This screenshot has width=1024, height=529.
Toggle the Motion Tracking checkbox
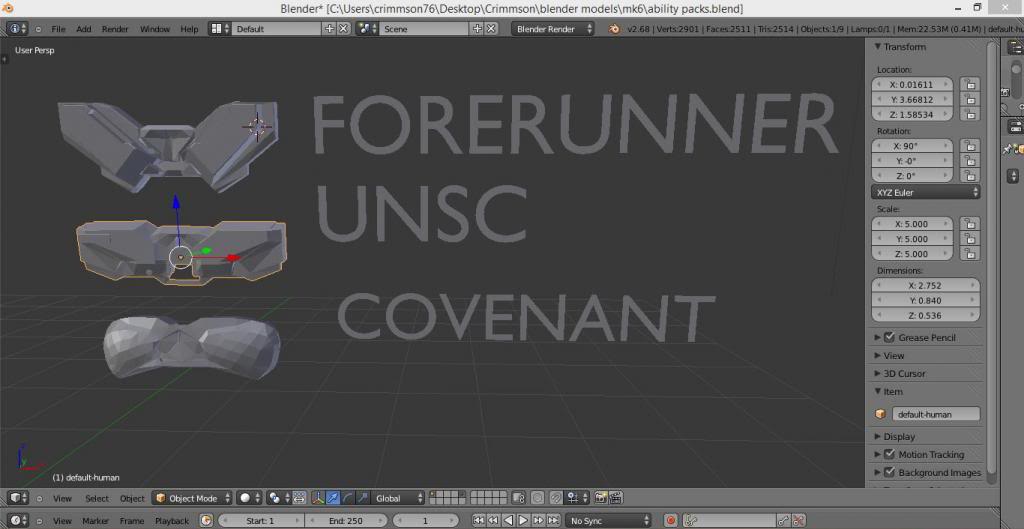coord(889,454)
